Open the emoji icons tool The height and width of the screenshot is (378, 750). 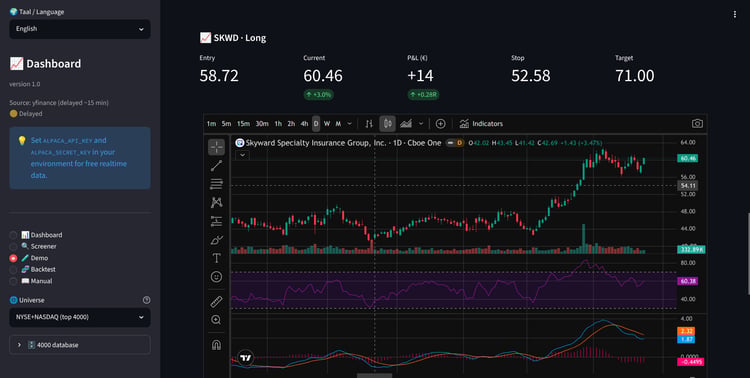(x=216, y=277)
